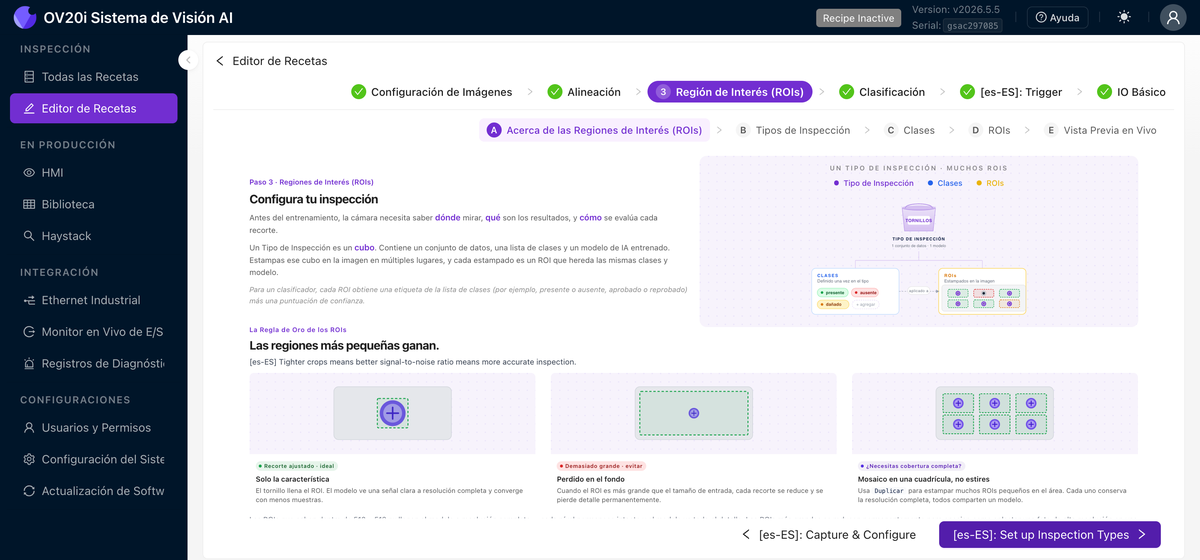Click the Tipo de Inspección diagram

pos(918,241)
